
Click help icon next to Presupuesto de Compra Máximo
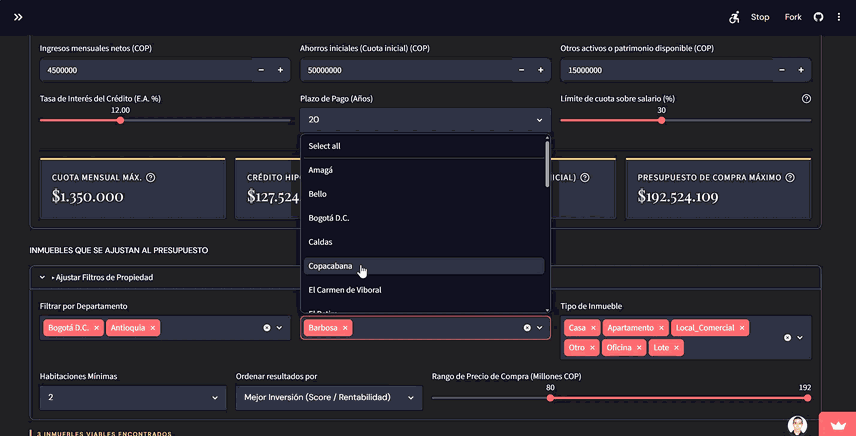click(x=790, y=177)
